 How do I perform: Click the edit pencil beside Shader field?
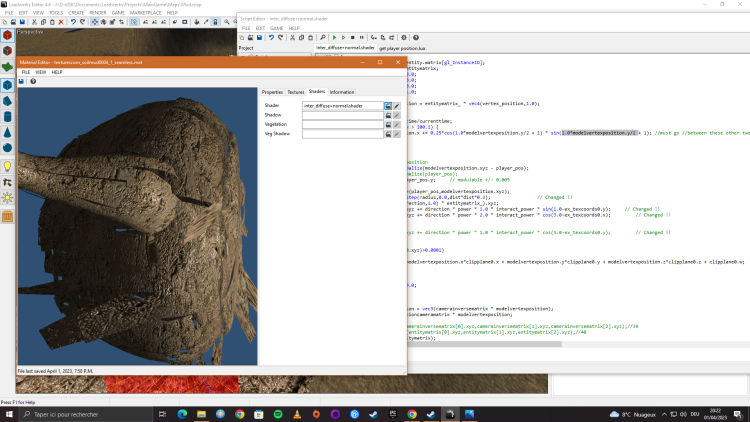point(397,105)
